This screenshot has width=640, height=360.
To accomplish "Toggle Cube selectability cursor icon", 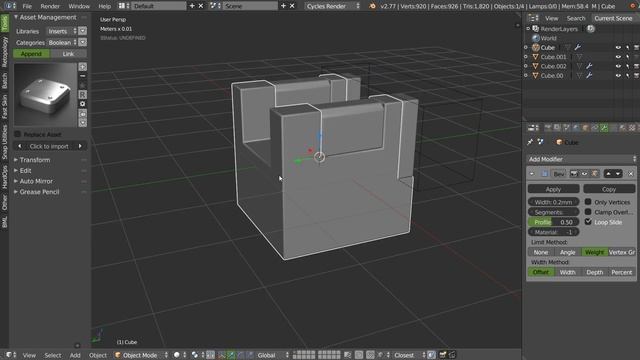I will pos(627,47).
